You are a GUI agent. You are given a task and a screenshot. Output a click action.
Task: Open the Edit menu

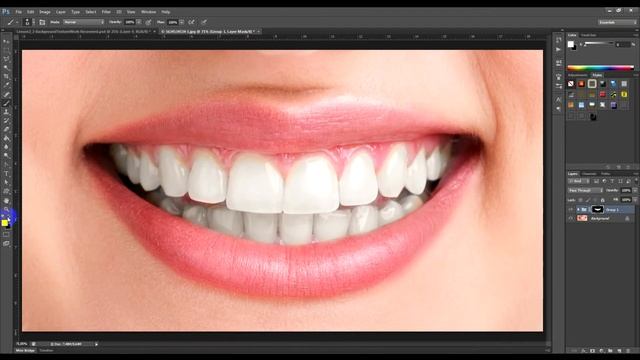pyautogui.click(x=31, y=12)
